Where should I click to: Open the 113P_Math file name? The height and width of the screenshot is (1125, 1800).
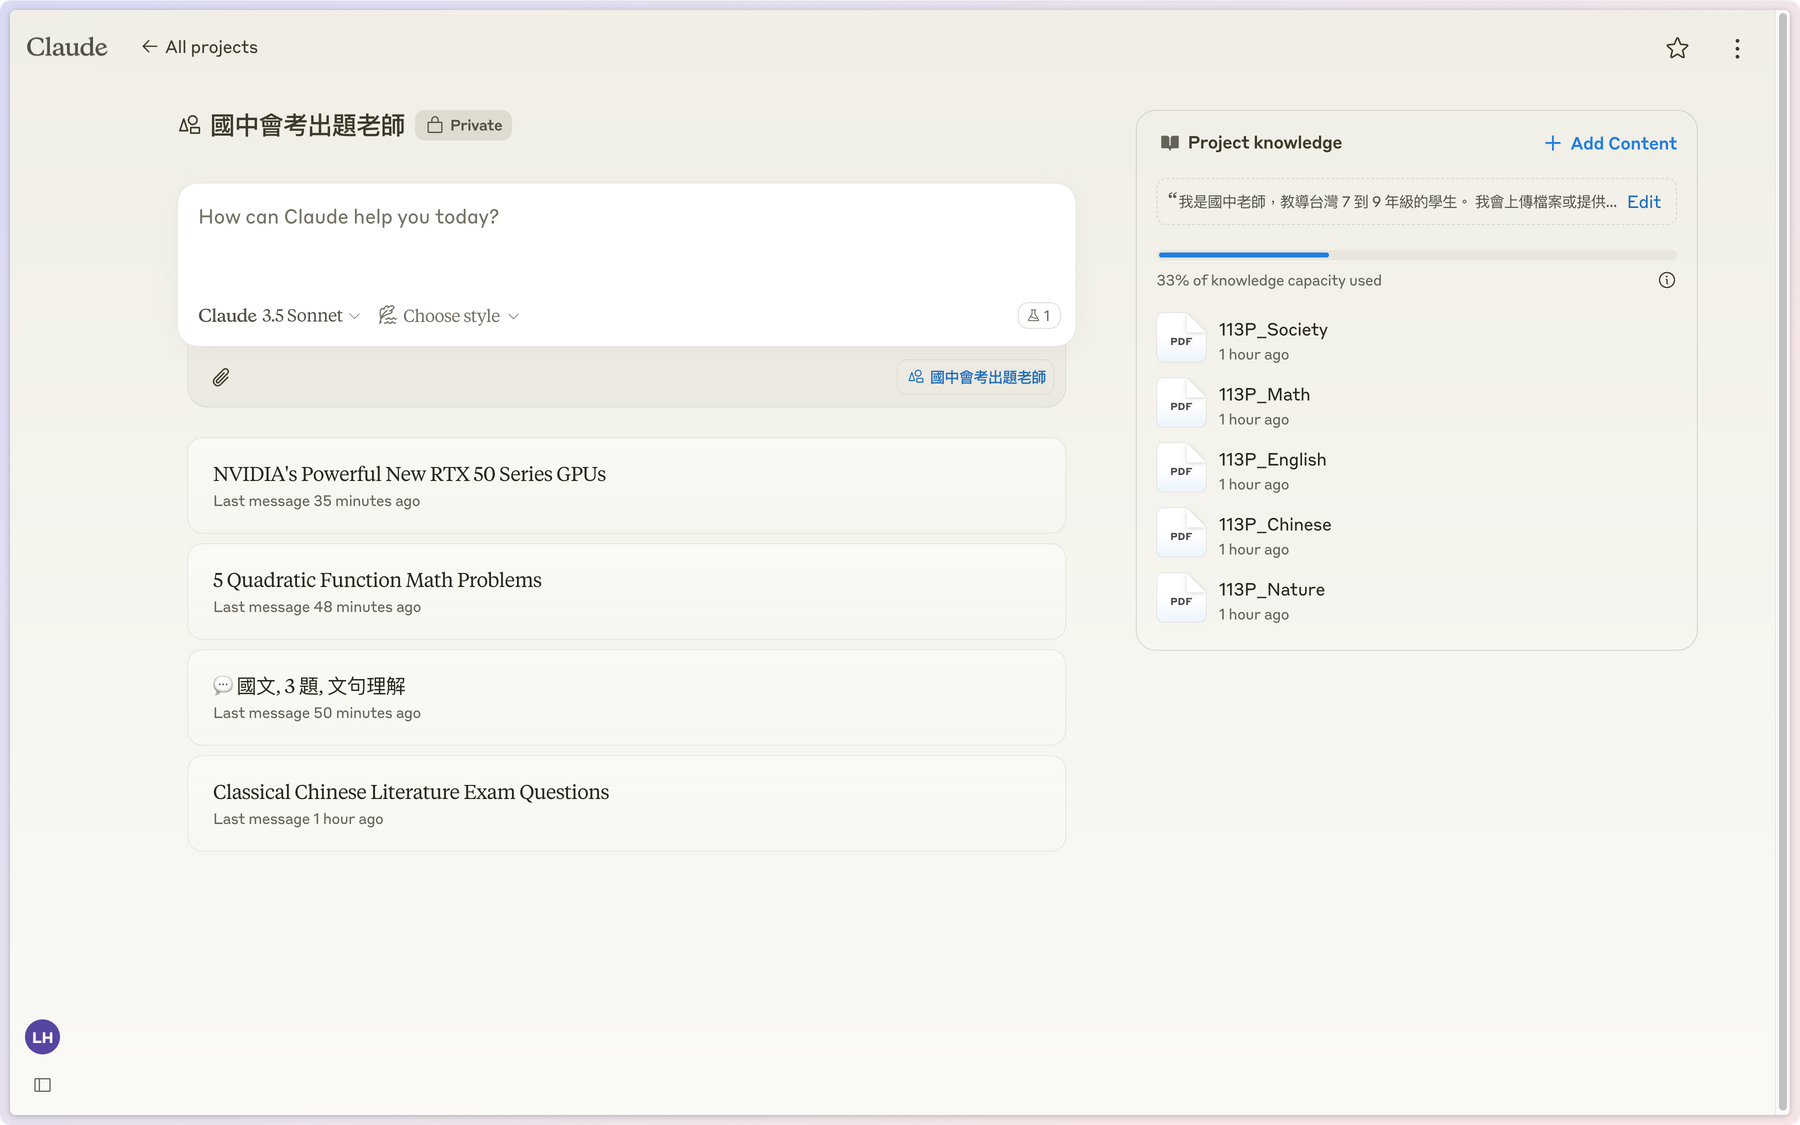pos(1264,394)
